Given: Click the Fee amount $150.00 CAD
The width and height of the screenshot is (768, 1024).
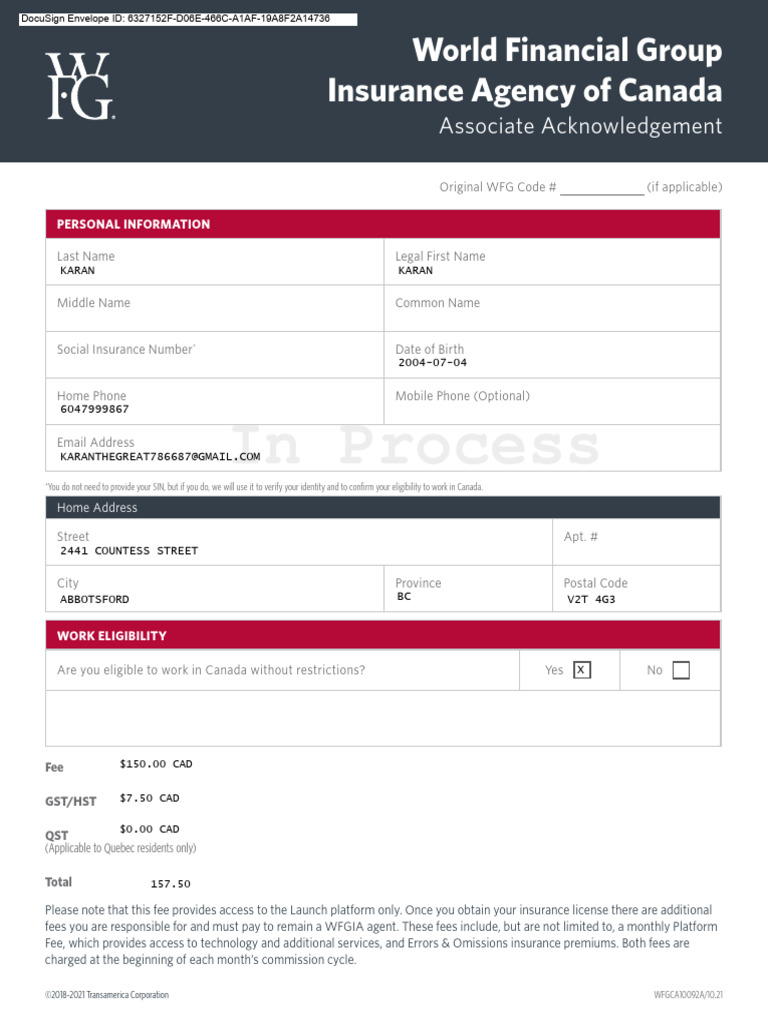Looking at the screenshot, I should point(156,764).
